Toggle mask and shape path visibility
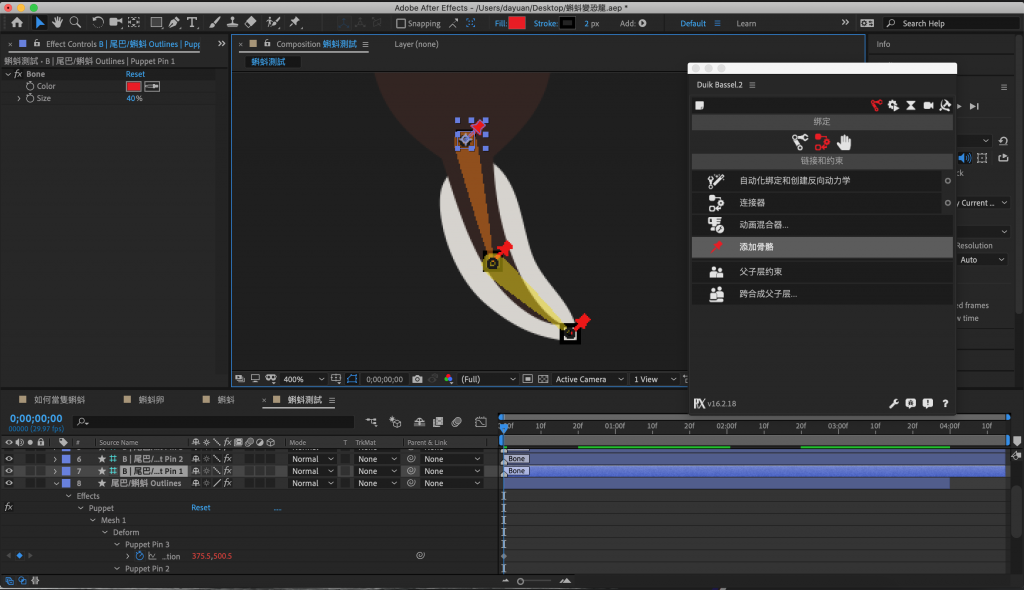 pyautogui.click(x=352, y=379)
